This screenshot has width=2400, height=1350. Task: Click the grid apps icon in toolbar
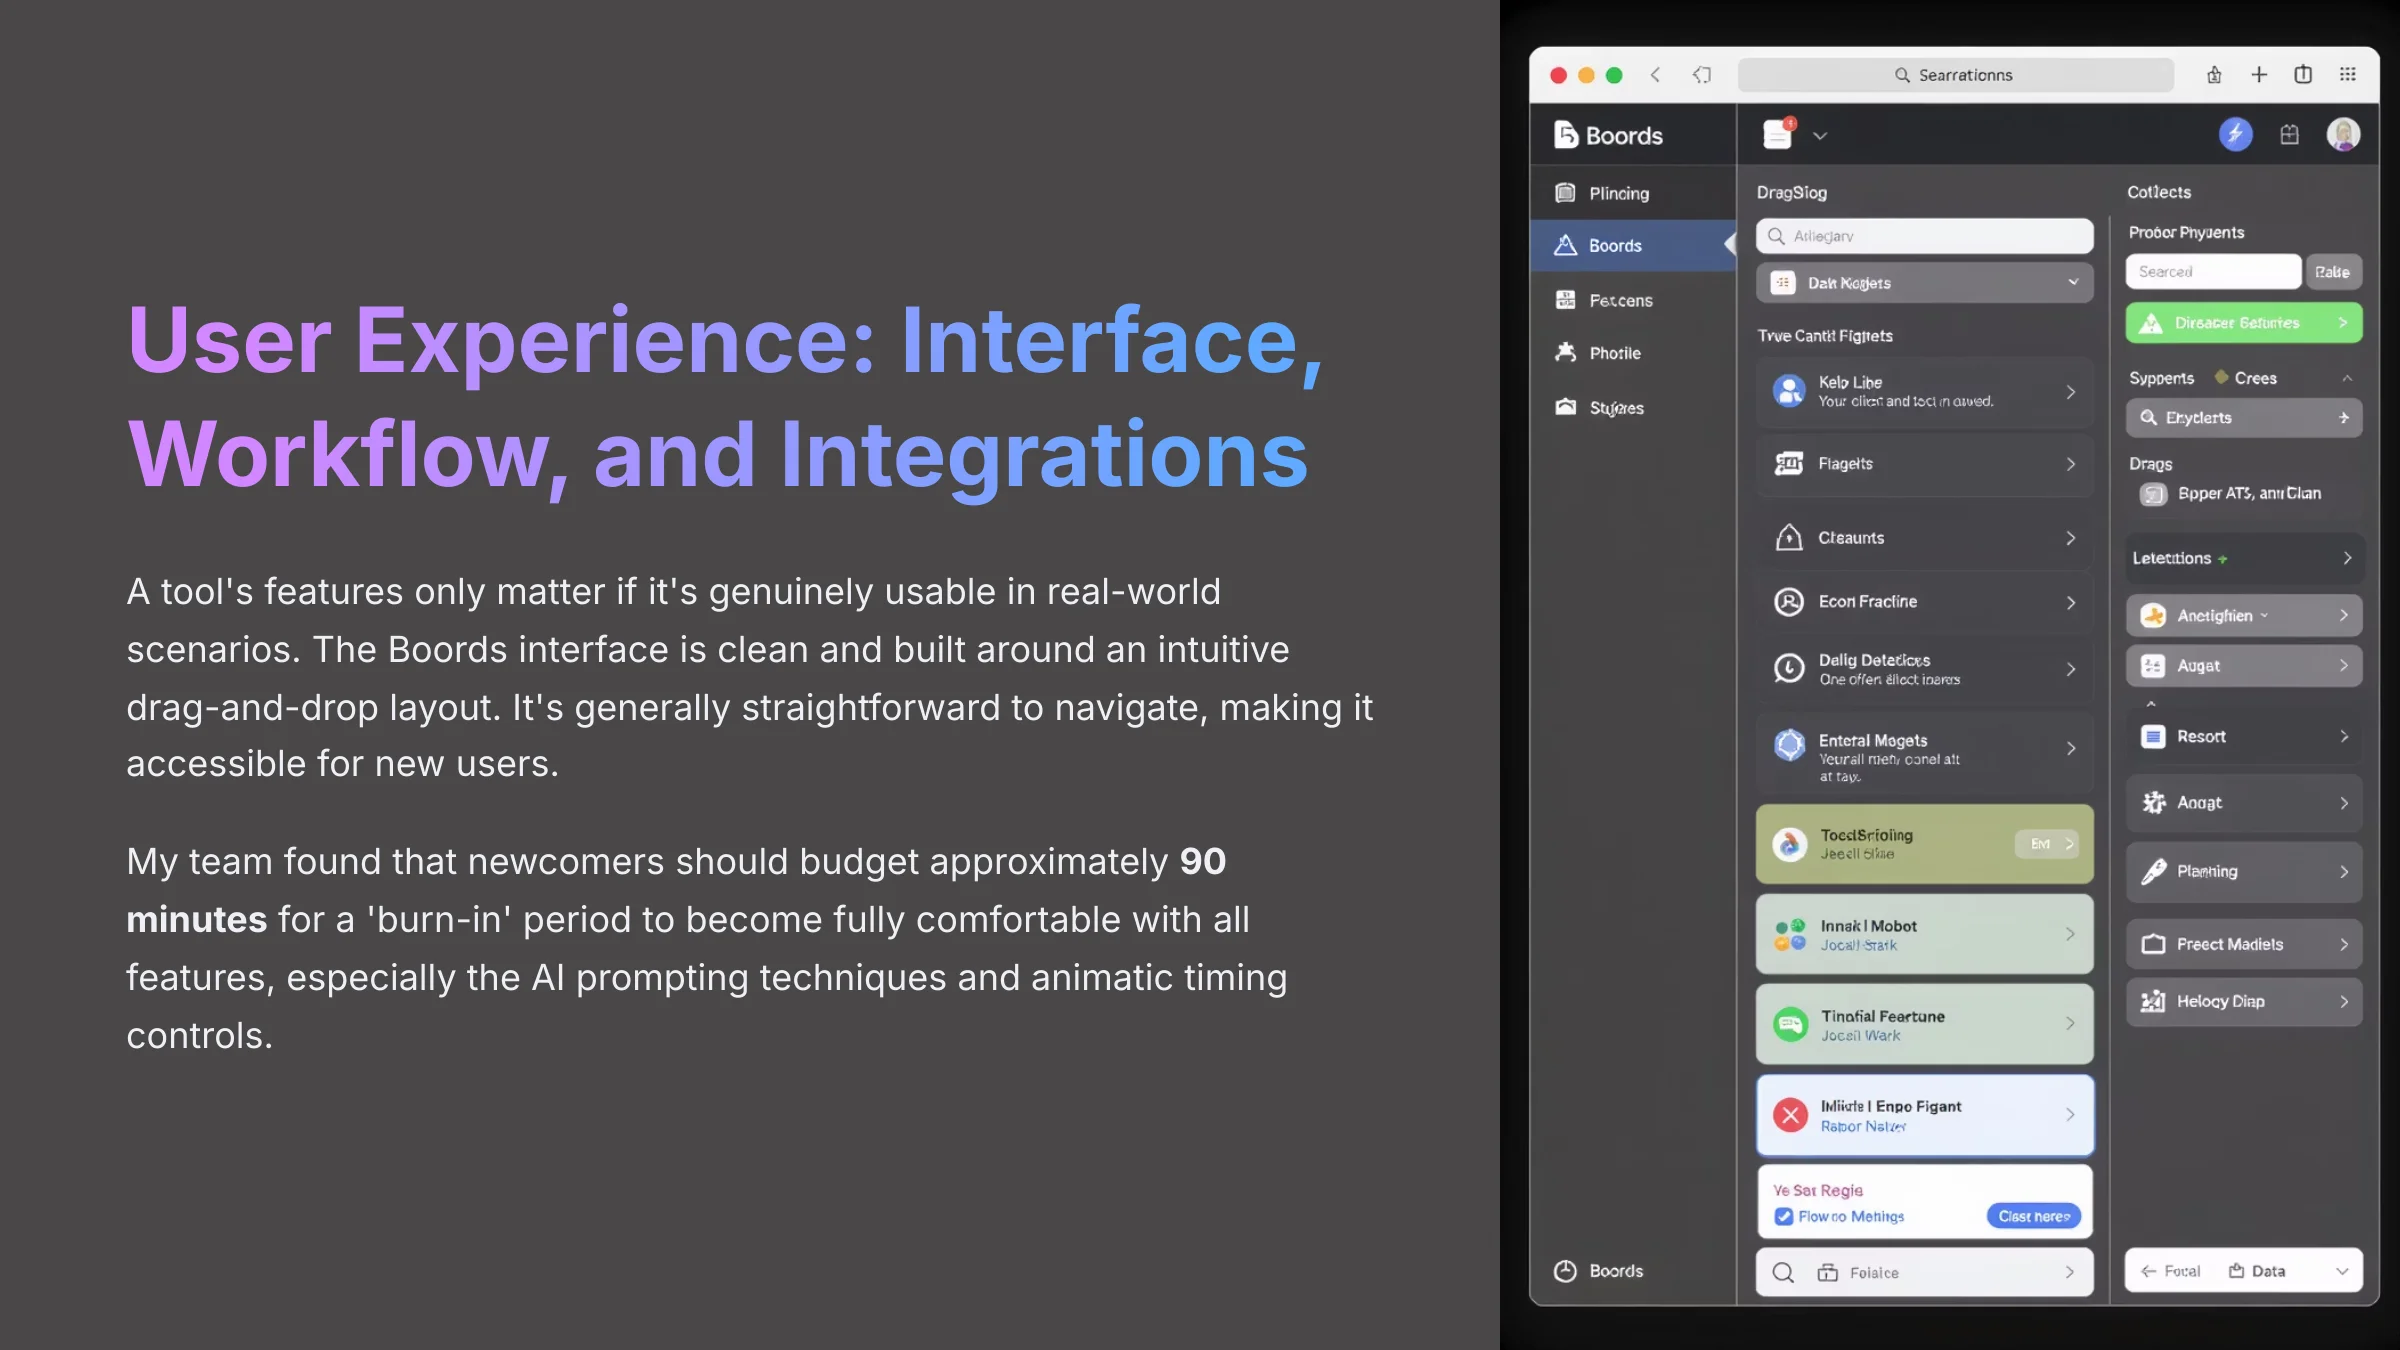pyautogui.click(x=2348, y=75)
